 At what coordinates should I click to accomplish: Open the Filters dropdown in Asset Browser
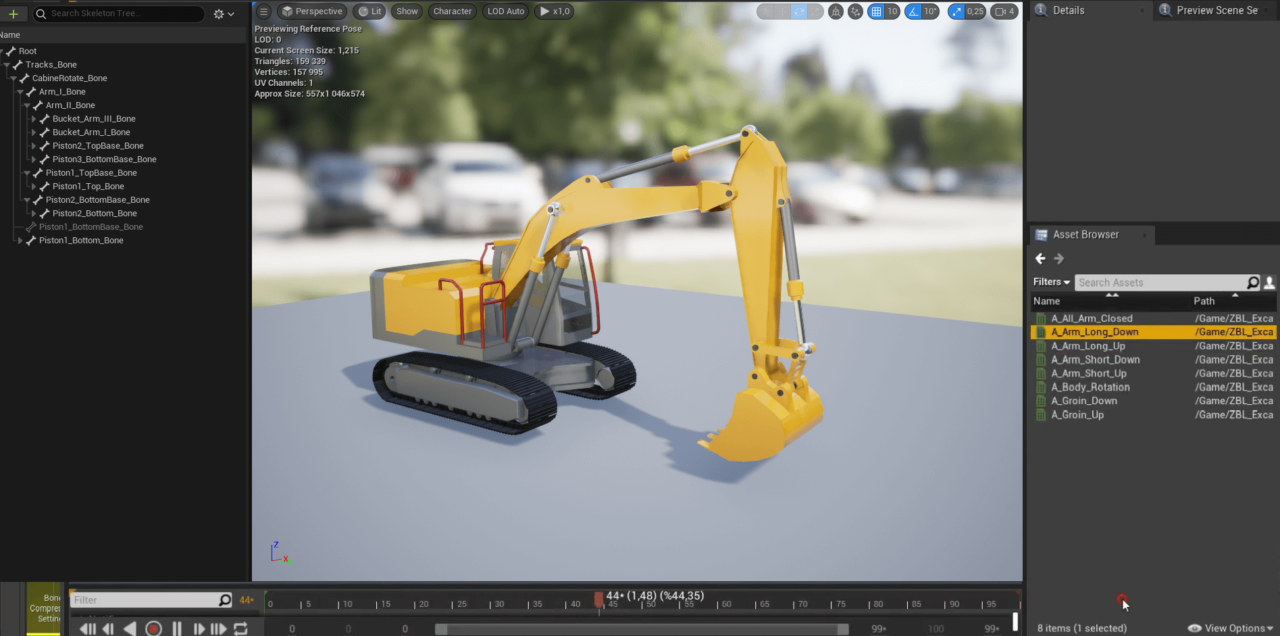pos(1052,282)
